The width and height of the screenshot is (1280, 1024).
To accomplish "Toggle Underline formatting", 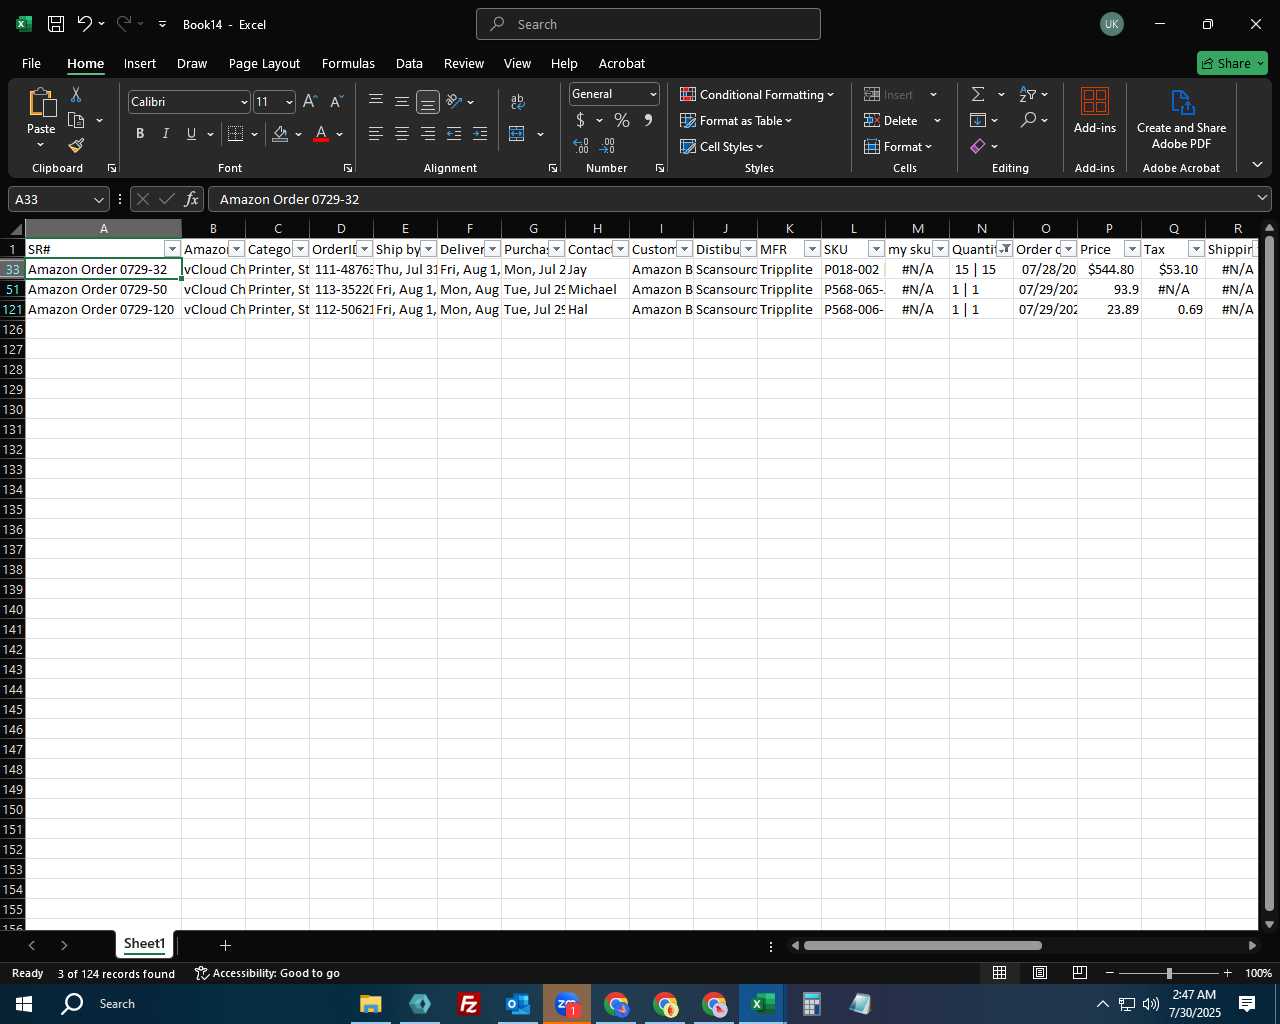I will click(191, 134).
